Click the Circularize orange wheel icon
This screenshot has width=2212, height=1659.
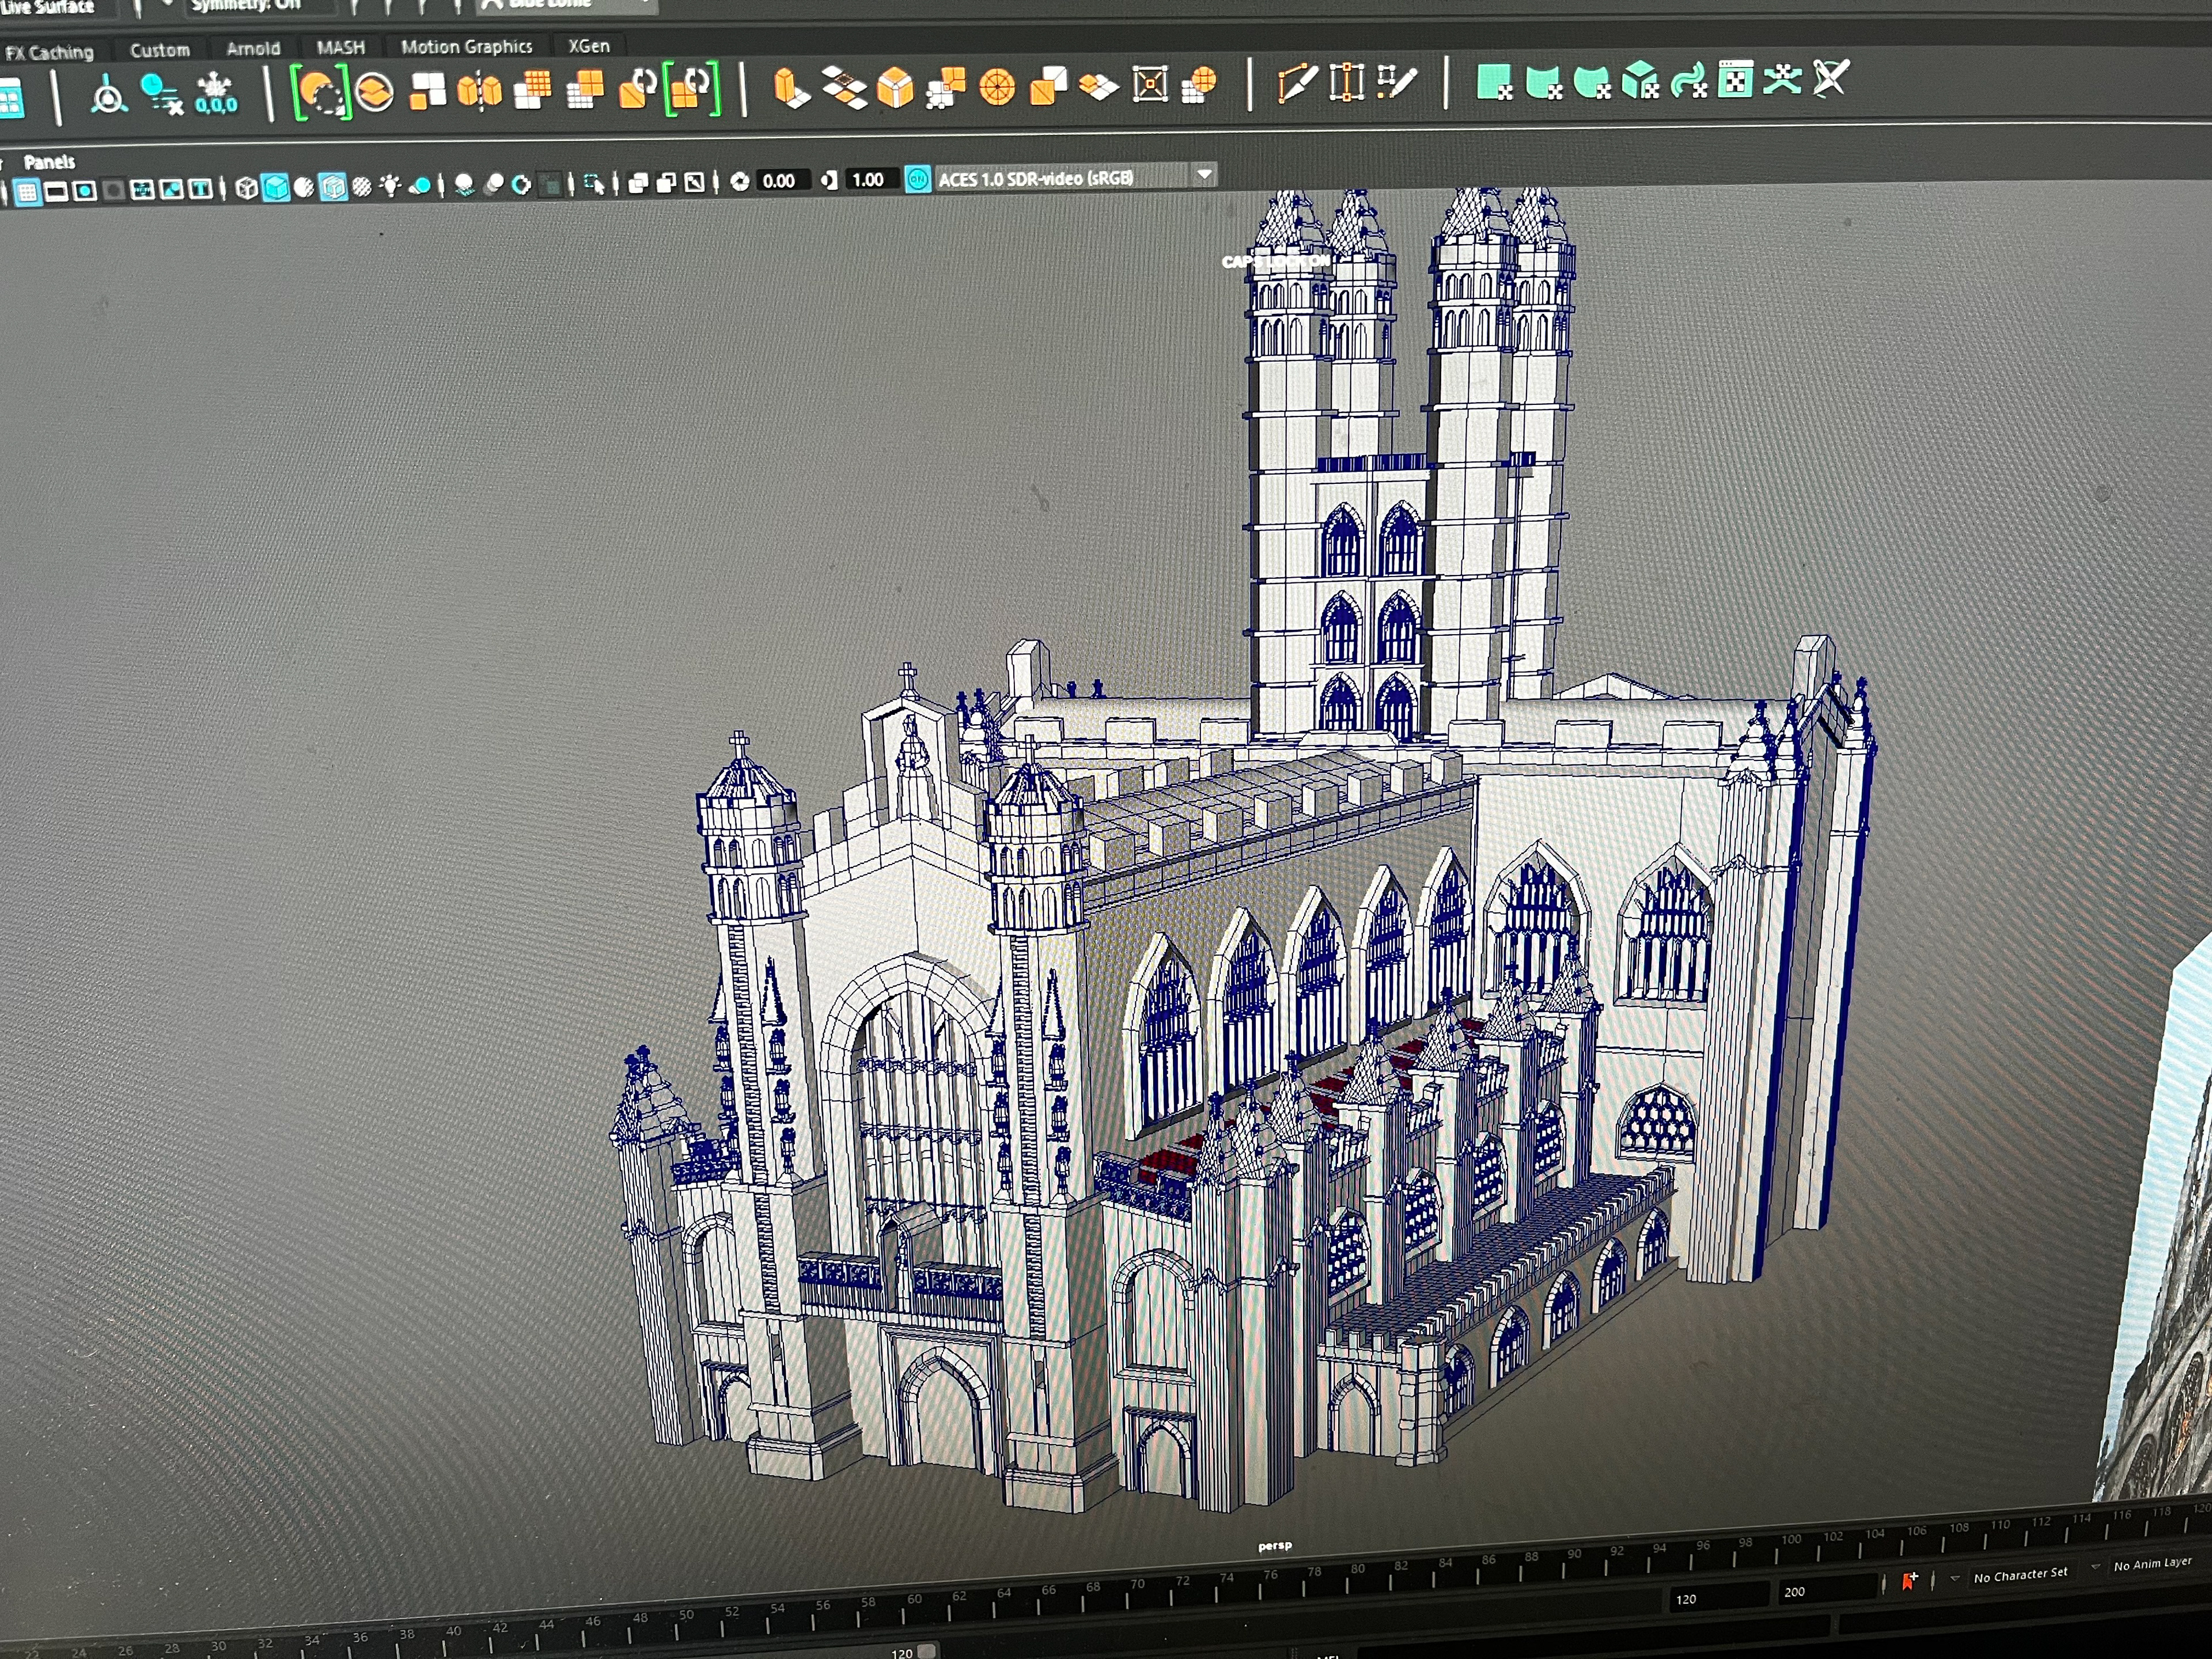coord(997,87)
